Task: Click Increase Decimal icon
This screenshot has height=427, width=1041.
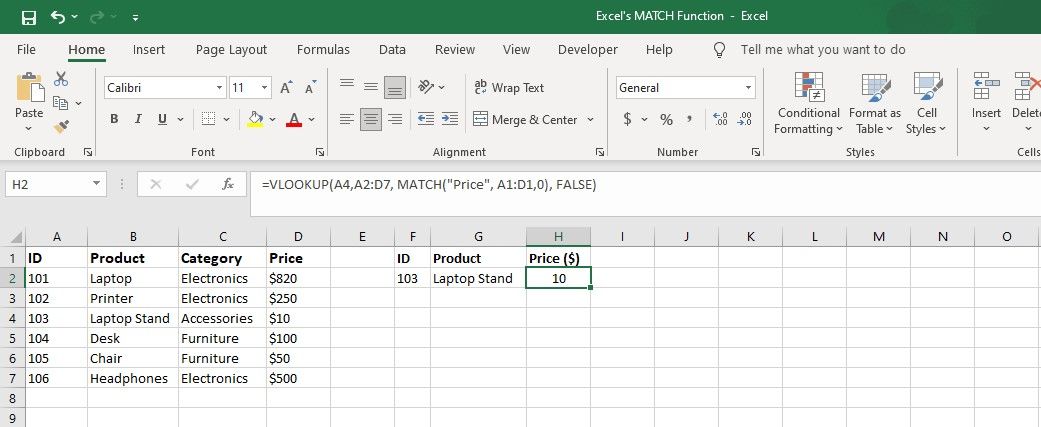Action: [720, 120]
